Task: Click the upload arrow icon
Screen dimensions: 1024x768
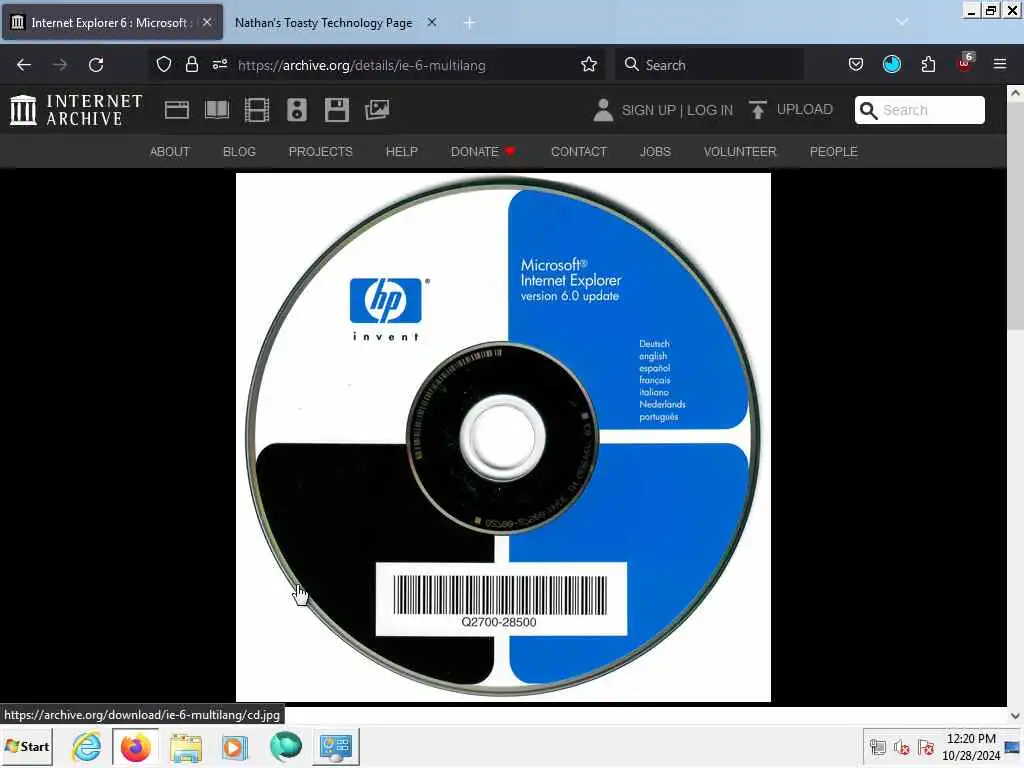Action: [758, 110]
